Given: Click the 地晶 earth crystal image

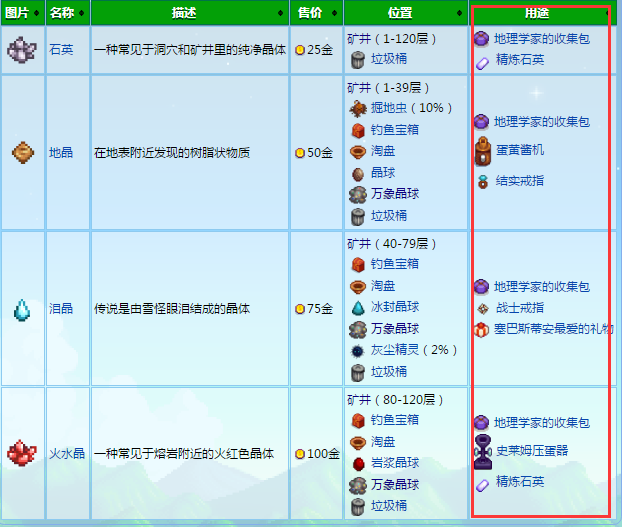Looking at the screenshot, I should pos(23,153).
